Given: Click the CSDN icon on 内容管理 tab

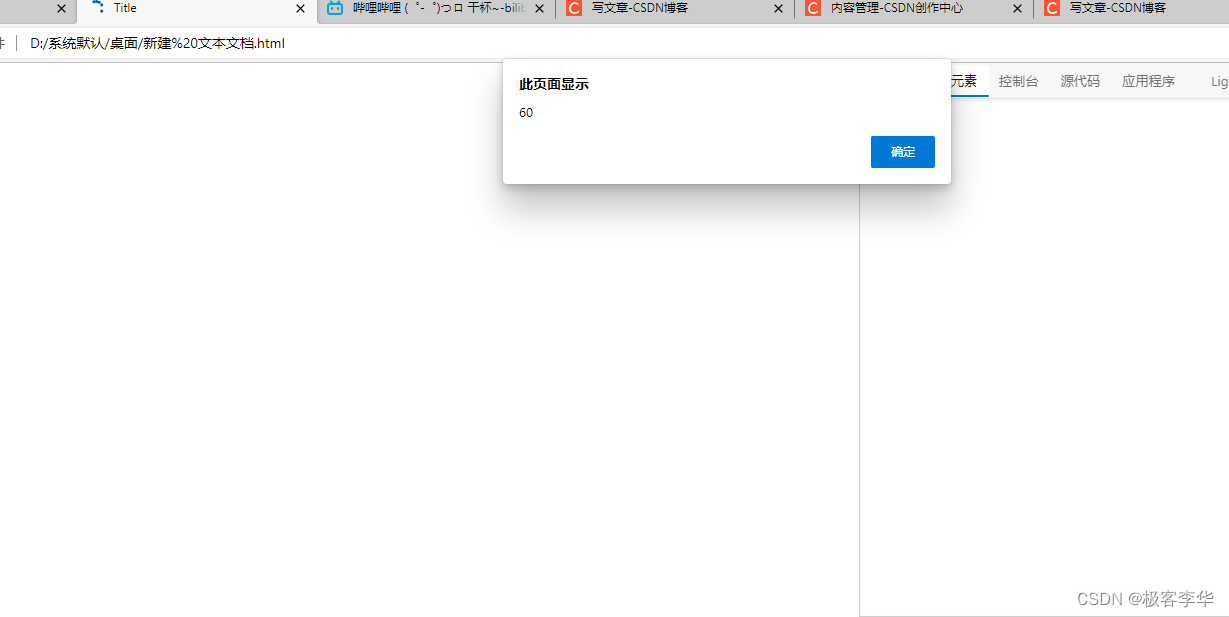Looking at the screenshot, I should [x=813, y=8].
